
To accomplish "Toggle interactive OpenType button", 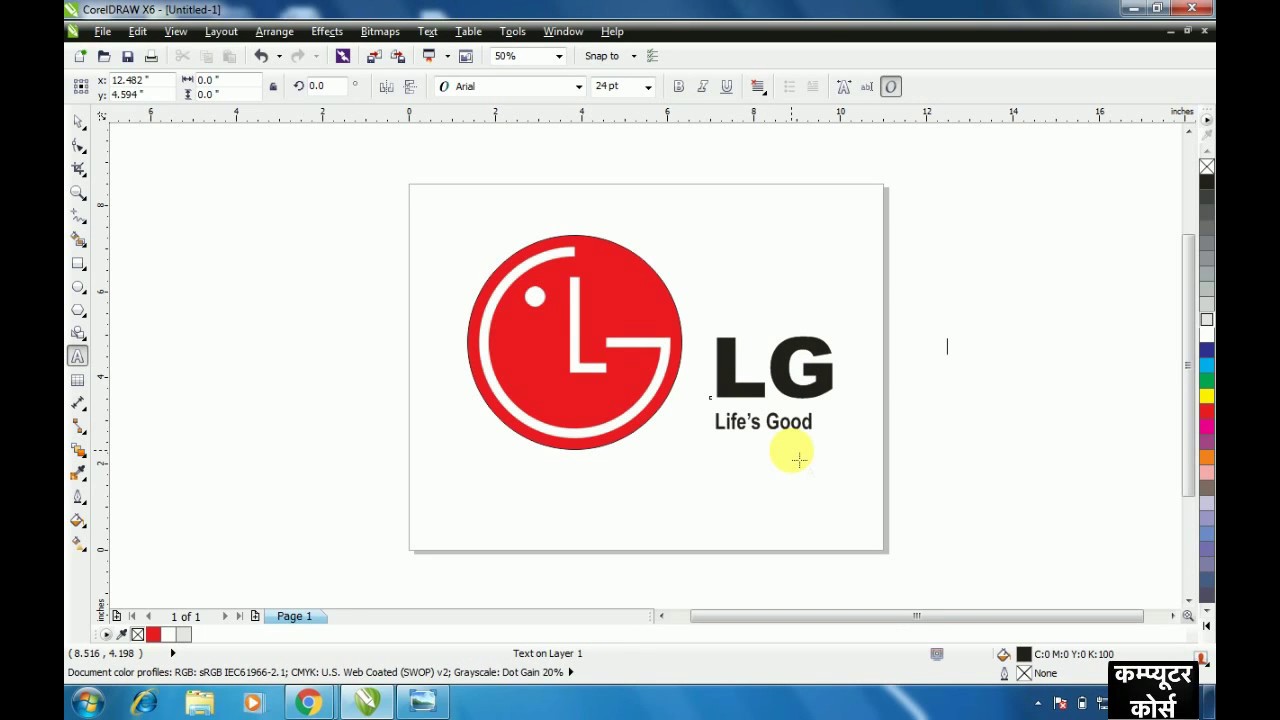I will (891, 87).
